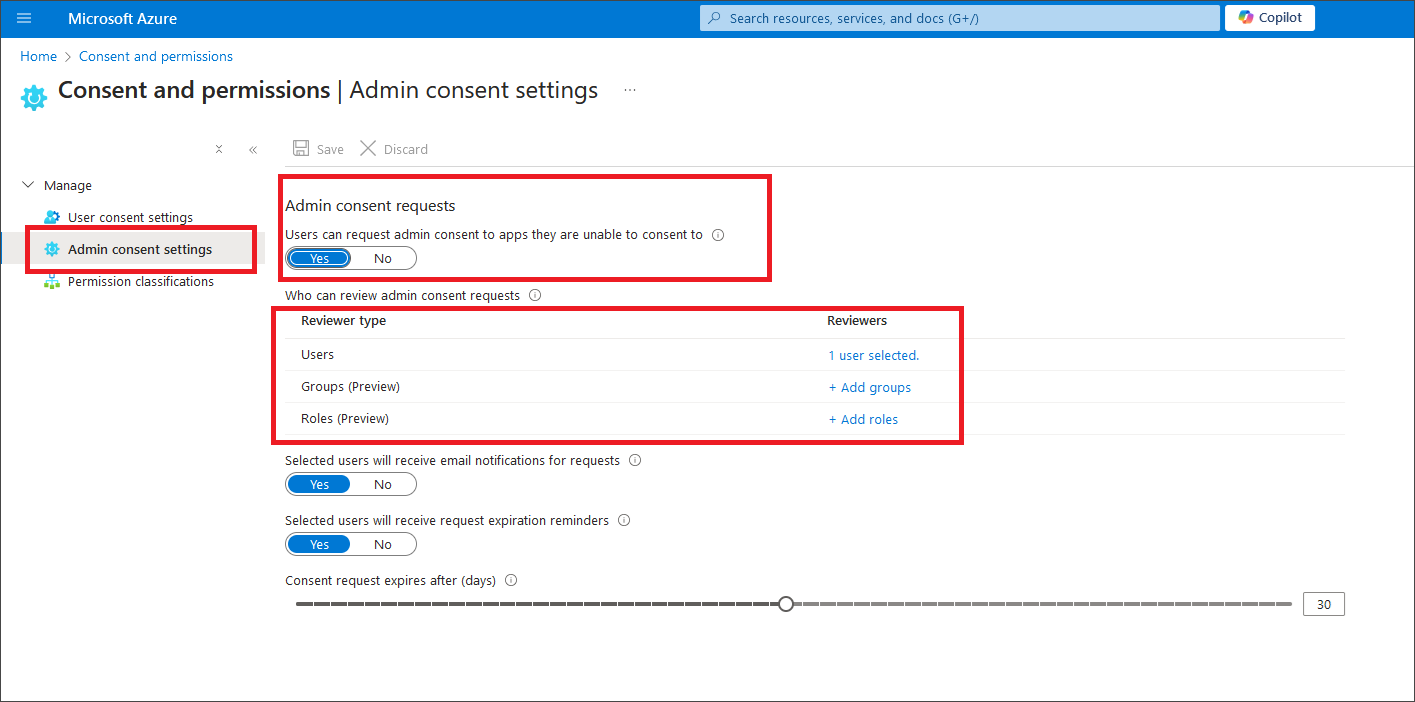Image resolution: width=1415 pixels, height=702 pixels.
Task: Click the Copilot button
Action: [1269, 18]
